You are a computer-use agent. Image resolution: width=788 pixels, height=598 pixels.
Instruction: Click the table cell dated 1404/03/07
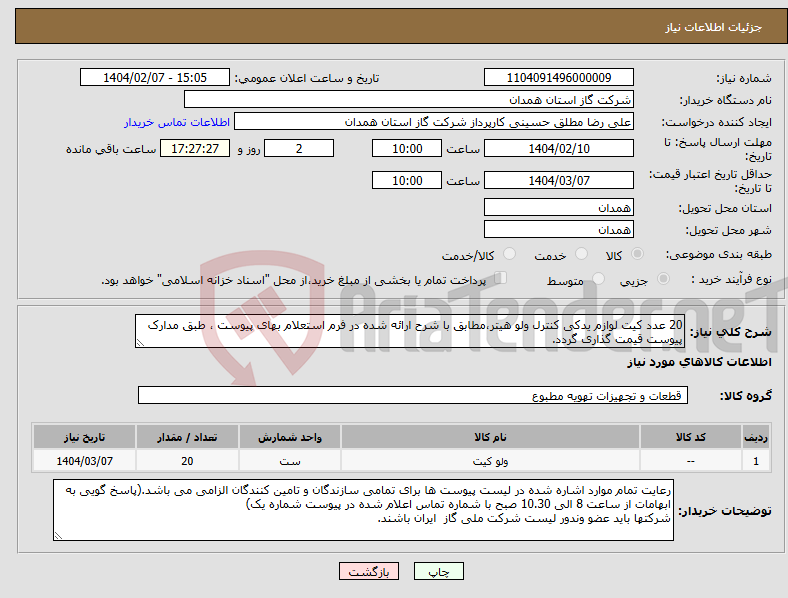84,461
